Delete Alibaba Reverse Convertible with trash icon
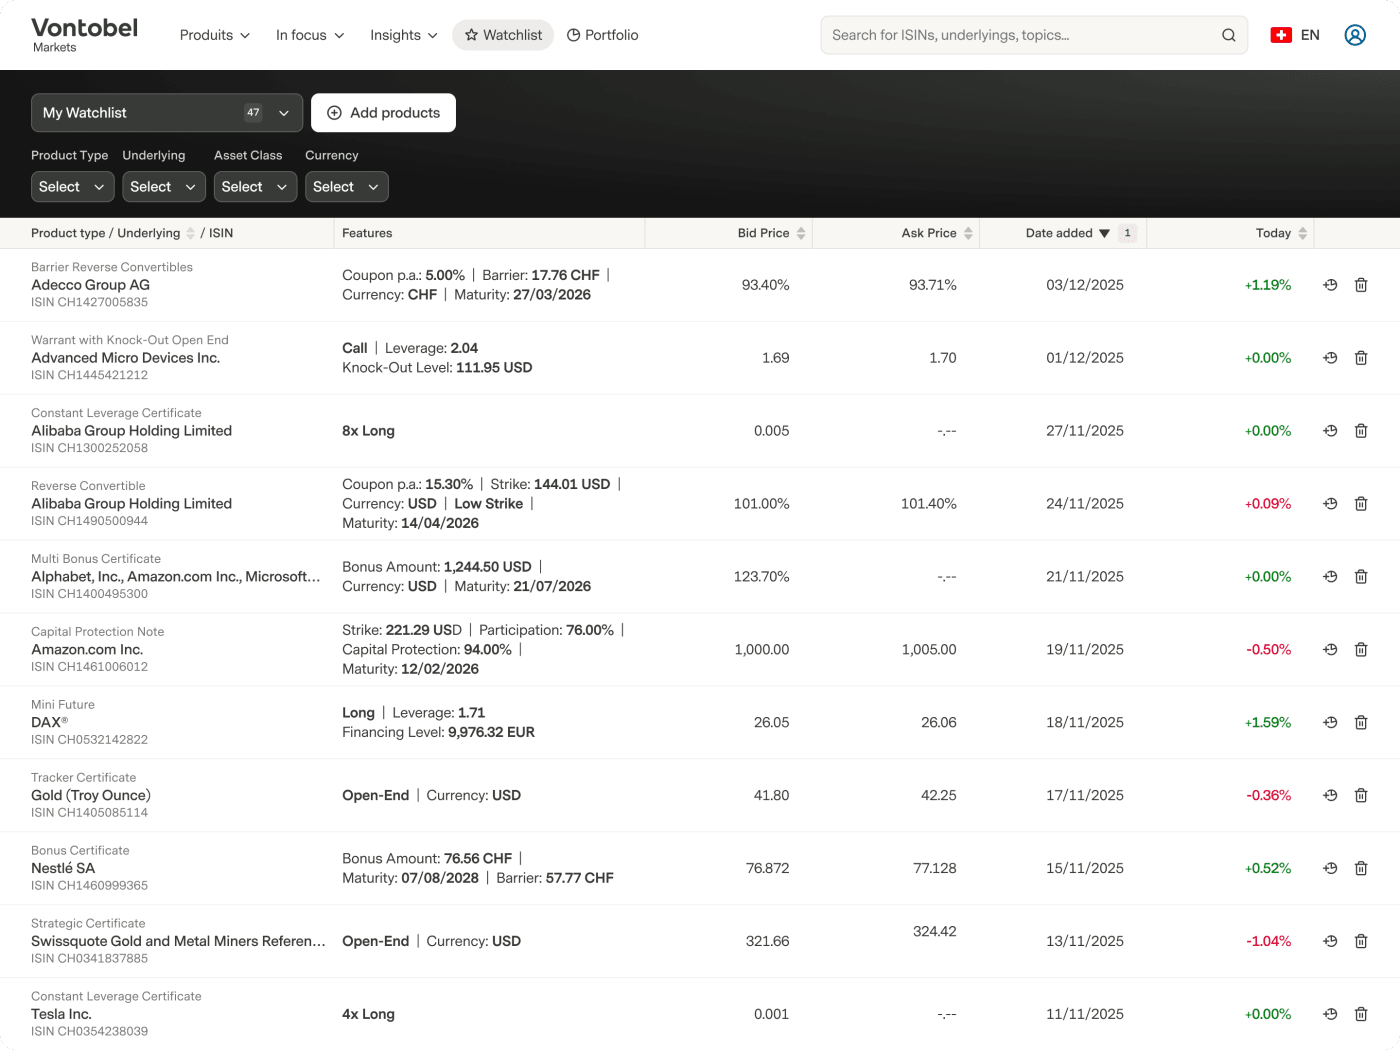The width and height of the screenshot is (1400, 1050). [1361, 504]
